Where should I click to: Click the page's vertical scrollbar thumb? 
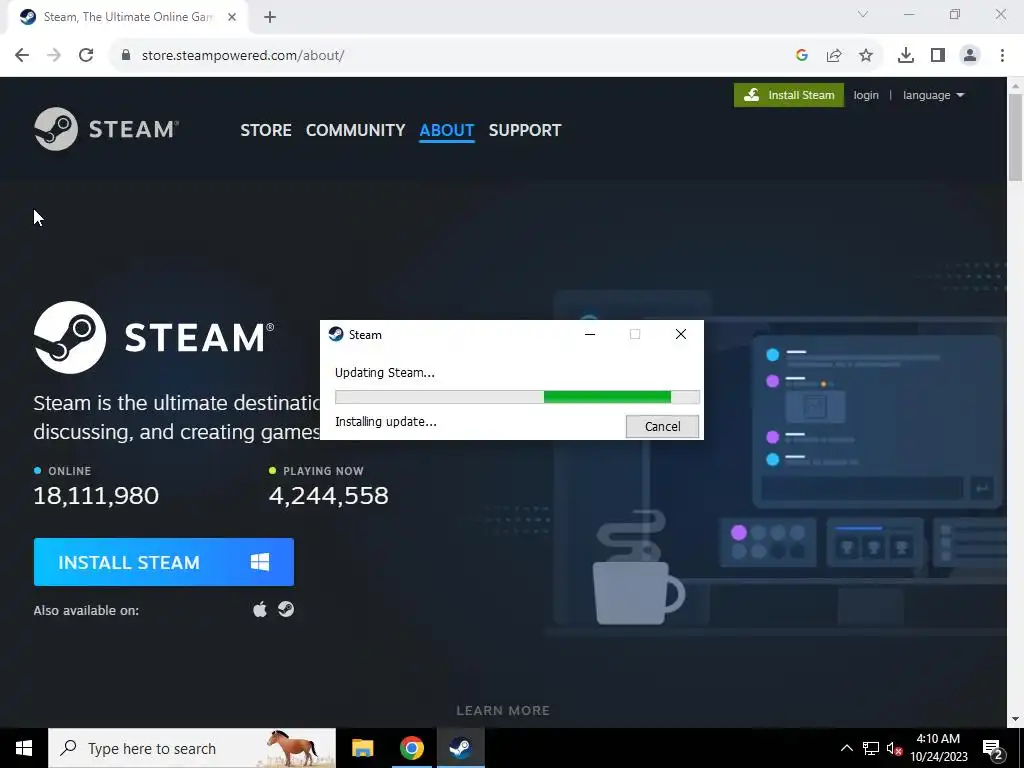pyautogui.click(x=1016, y=137)
